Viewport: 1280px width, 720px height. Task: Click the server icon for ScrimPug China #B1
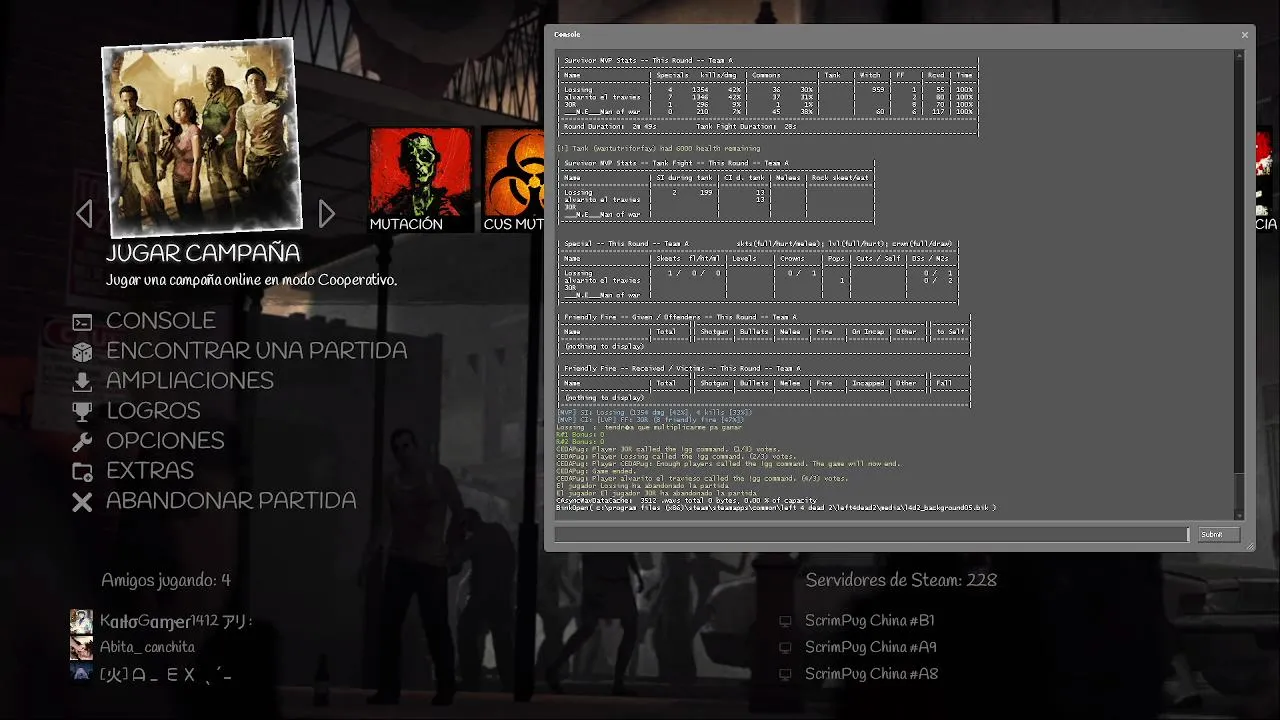tap(785, 621)
